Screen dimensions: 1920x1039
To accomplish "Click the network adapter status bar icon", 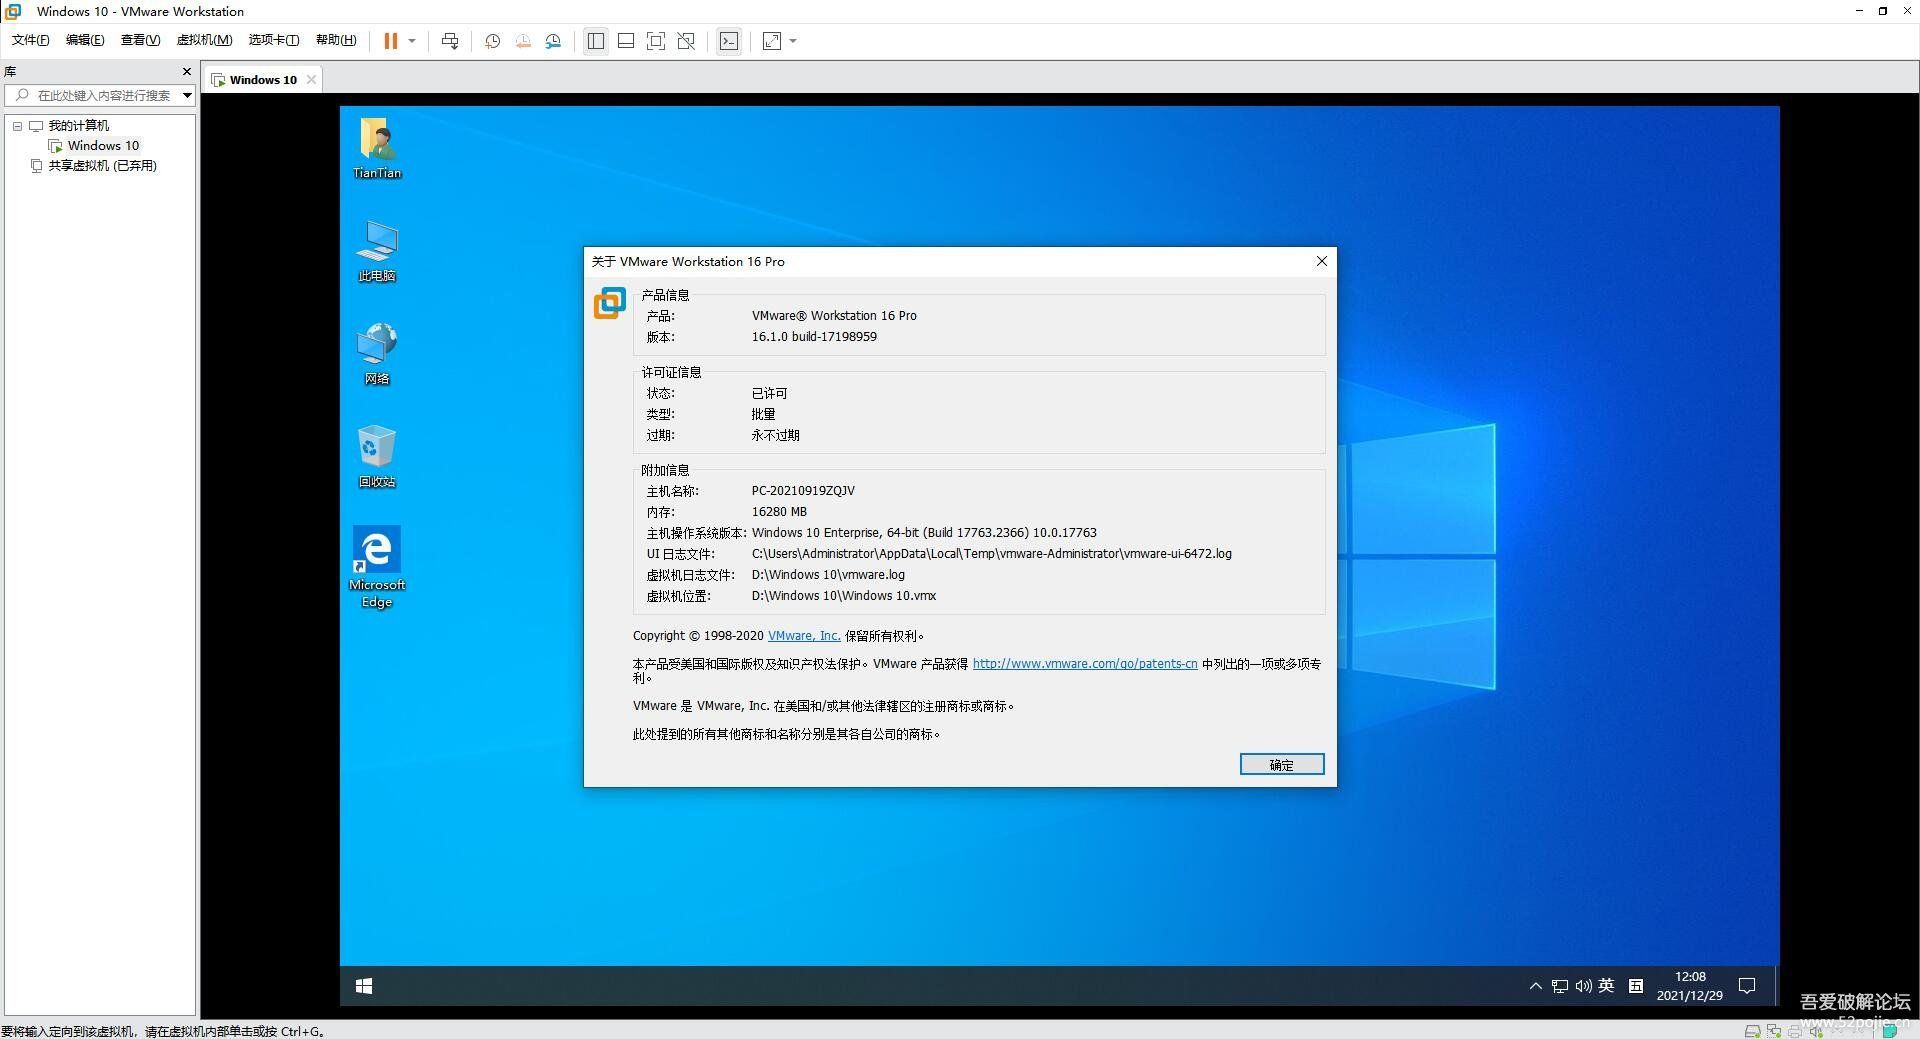I will 1774,1031.
